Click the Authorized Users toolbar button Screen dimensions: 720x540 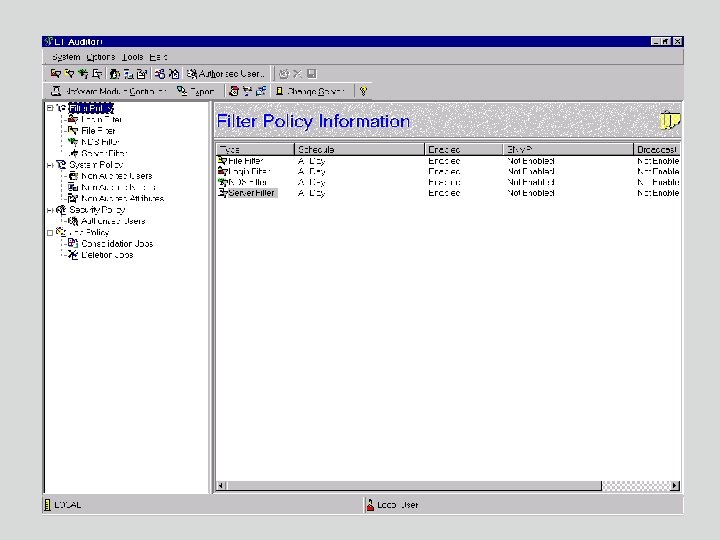pos(224,74)
